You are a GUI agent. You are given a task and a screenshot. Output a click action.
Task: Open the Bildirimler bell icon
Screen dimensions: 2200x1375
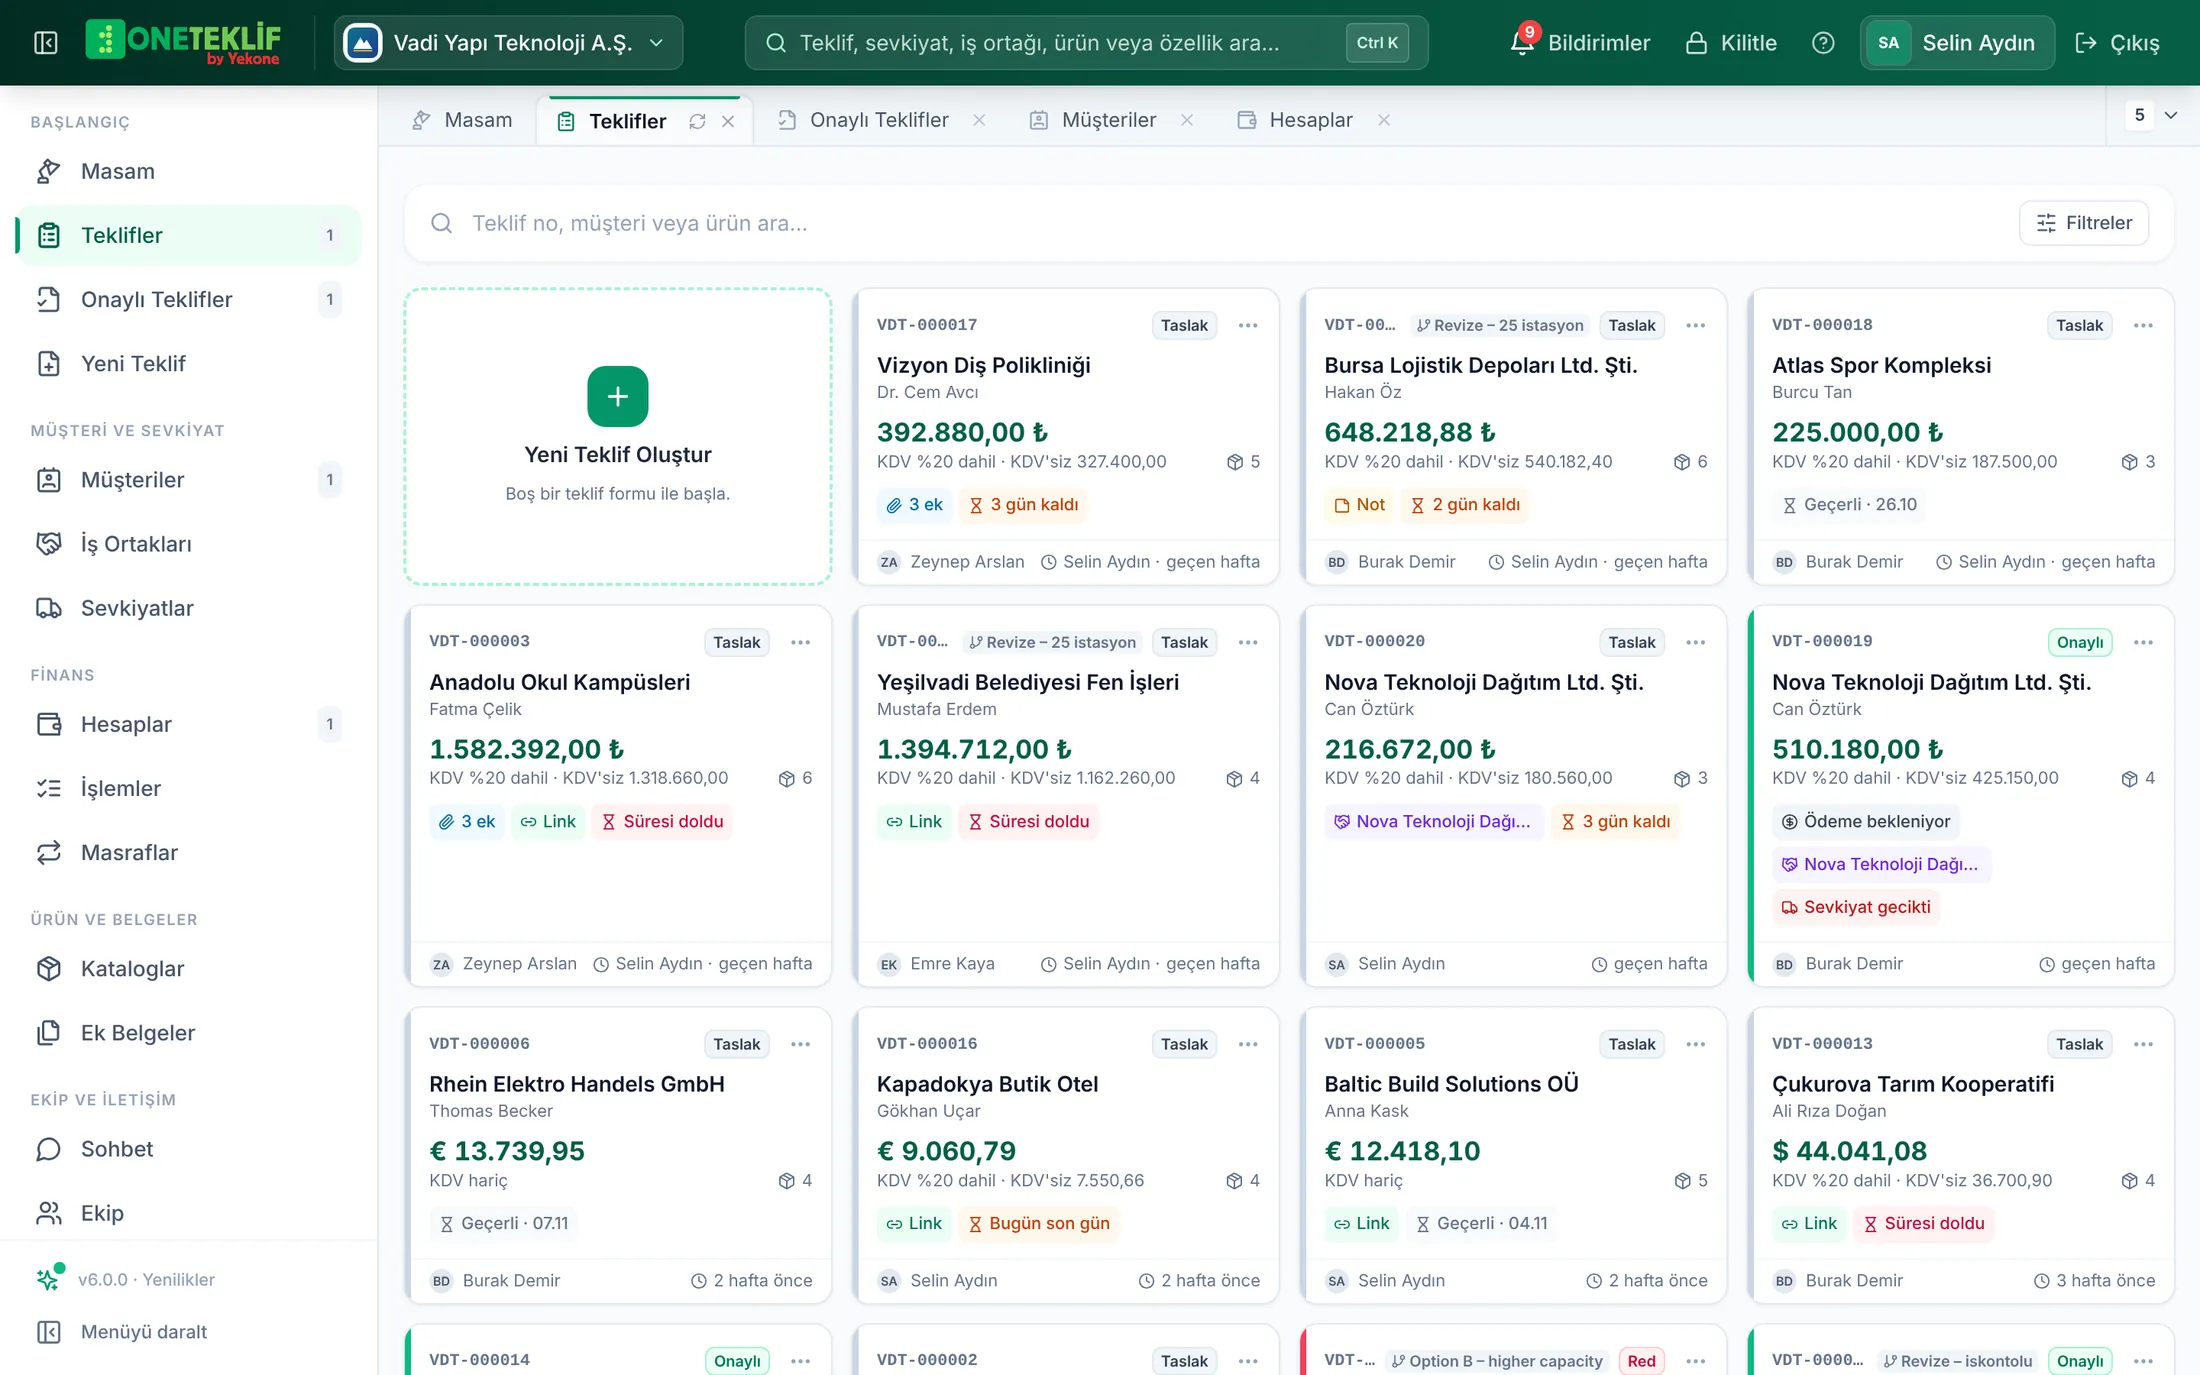coord(1521,43)
